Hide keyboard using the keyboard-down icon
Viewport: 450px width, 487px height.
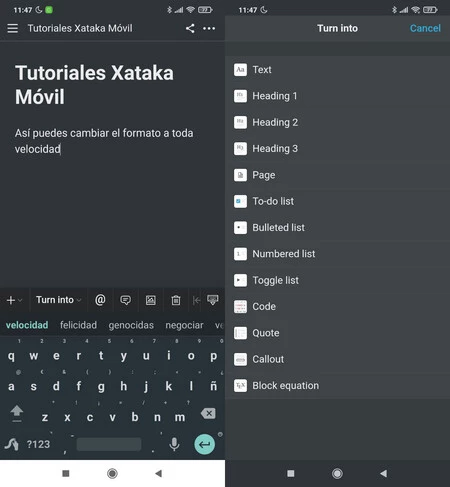coord(213,300)
